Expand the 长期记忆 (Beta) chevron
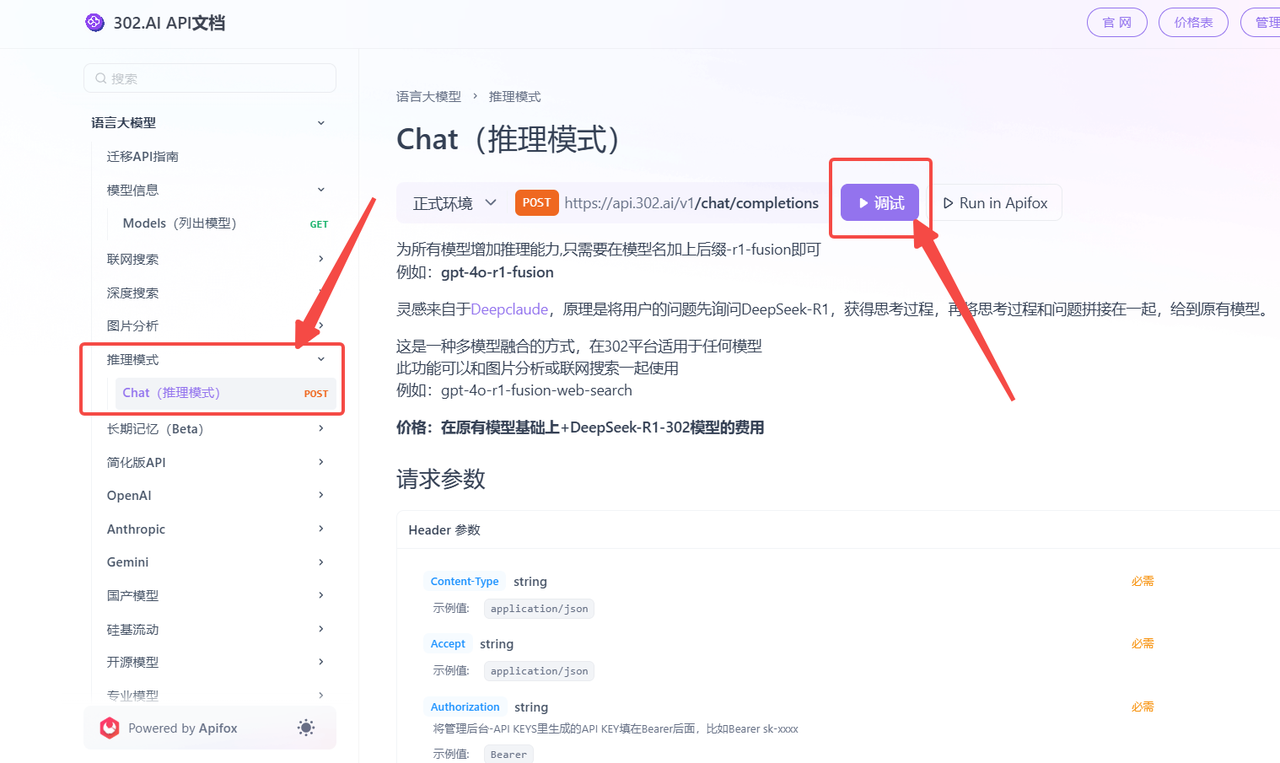 [x=321, y=429]
